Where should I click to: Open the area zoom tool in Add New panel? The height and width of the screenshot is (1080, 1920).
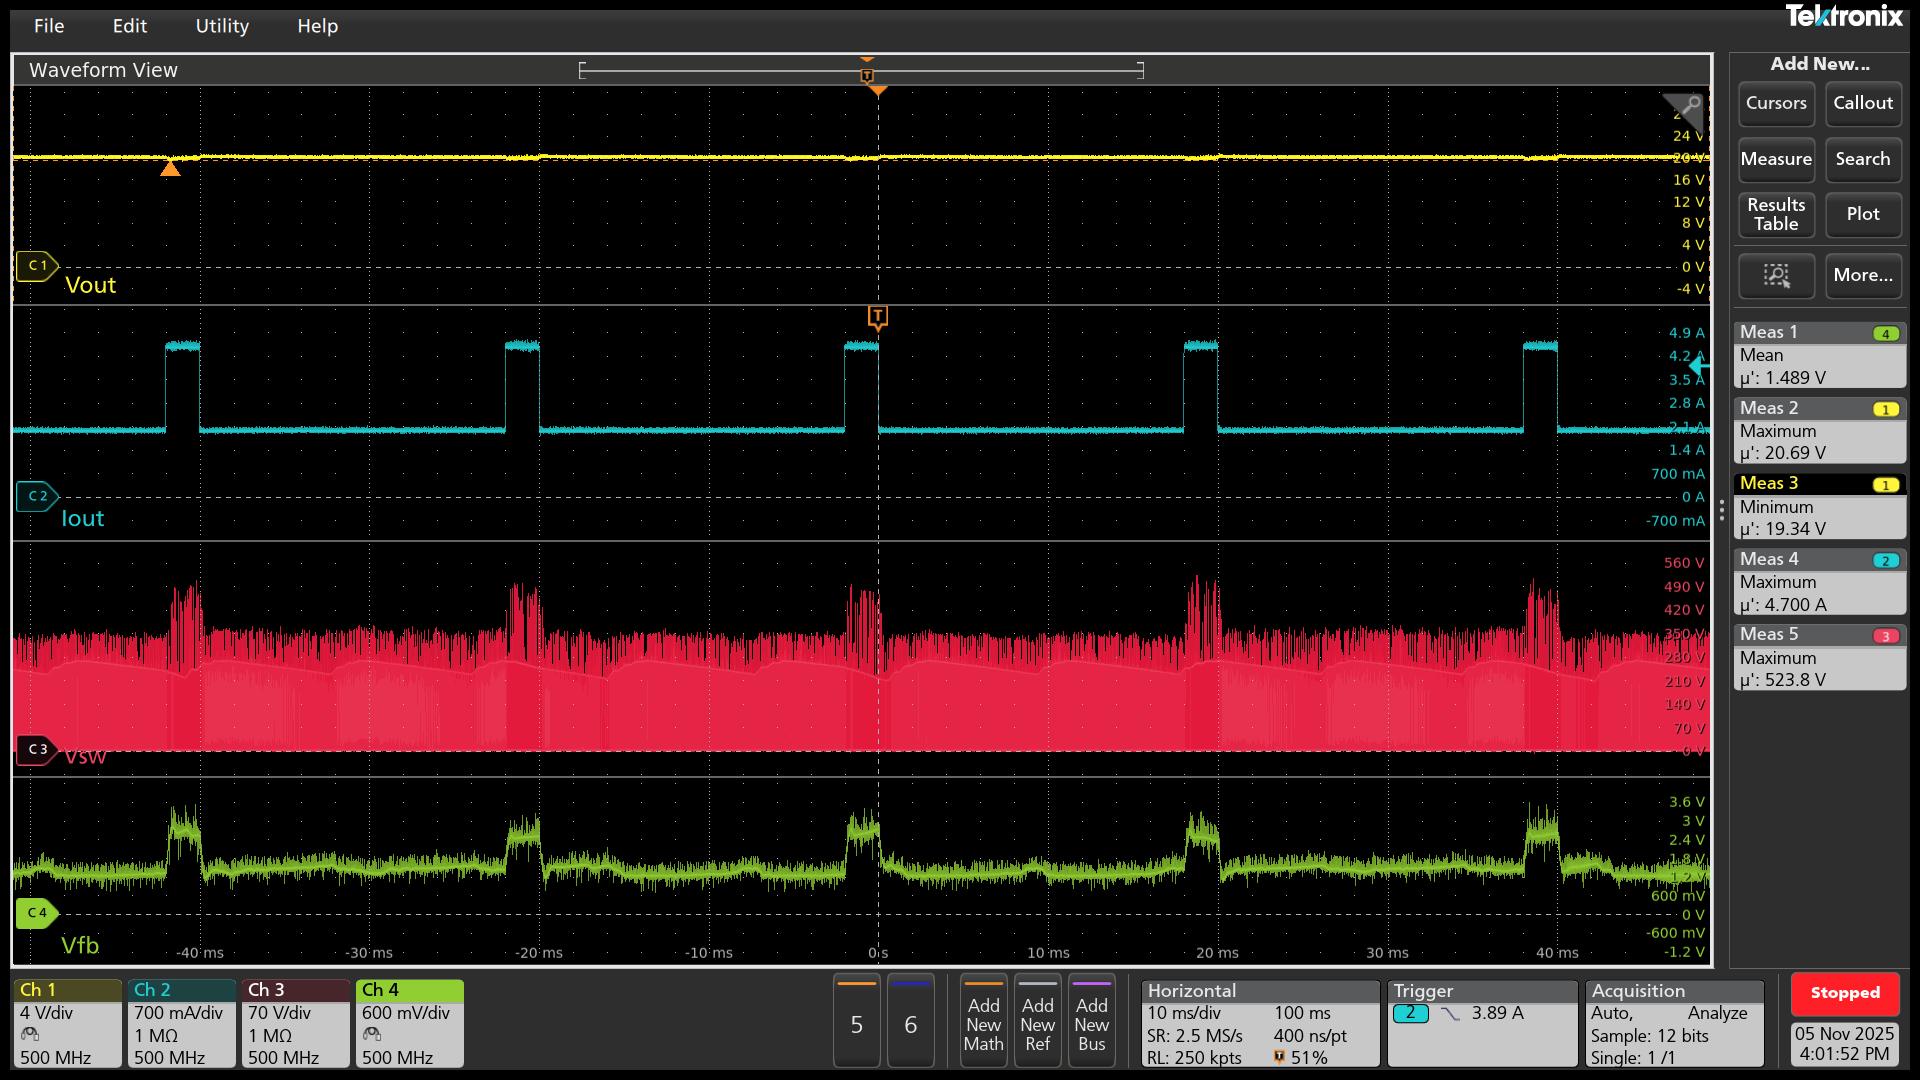[x=1776, y=276]
